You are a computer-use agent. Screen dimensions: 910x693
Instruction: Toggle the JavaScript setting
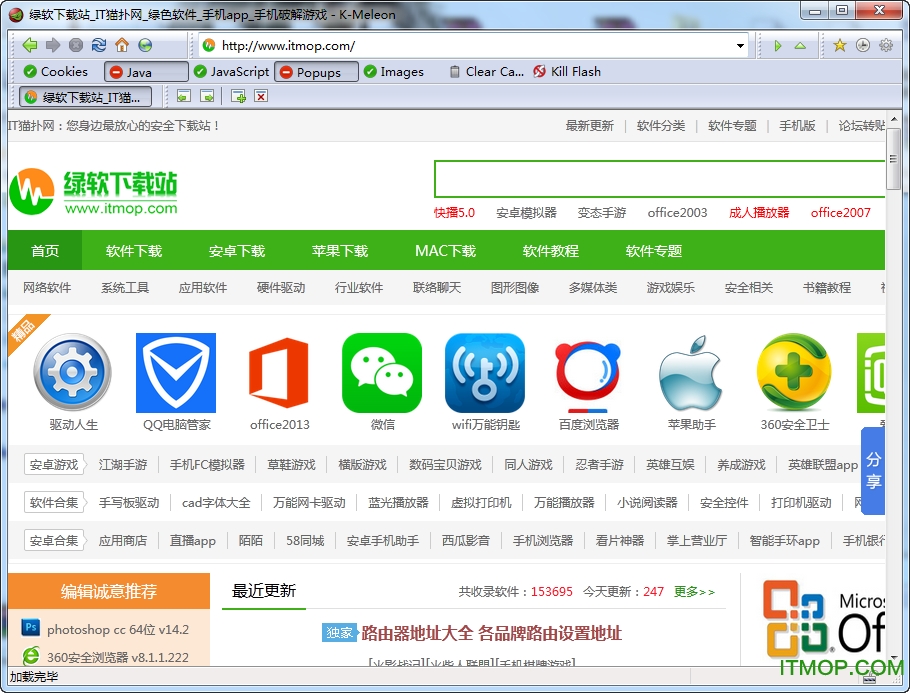point(232,71)
